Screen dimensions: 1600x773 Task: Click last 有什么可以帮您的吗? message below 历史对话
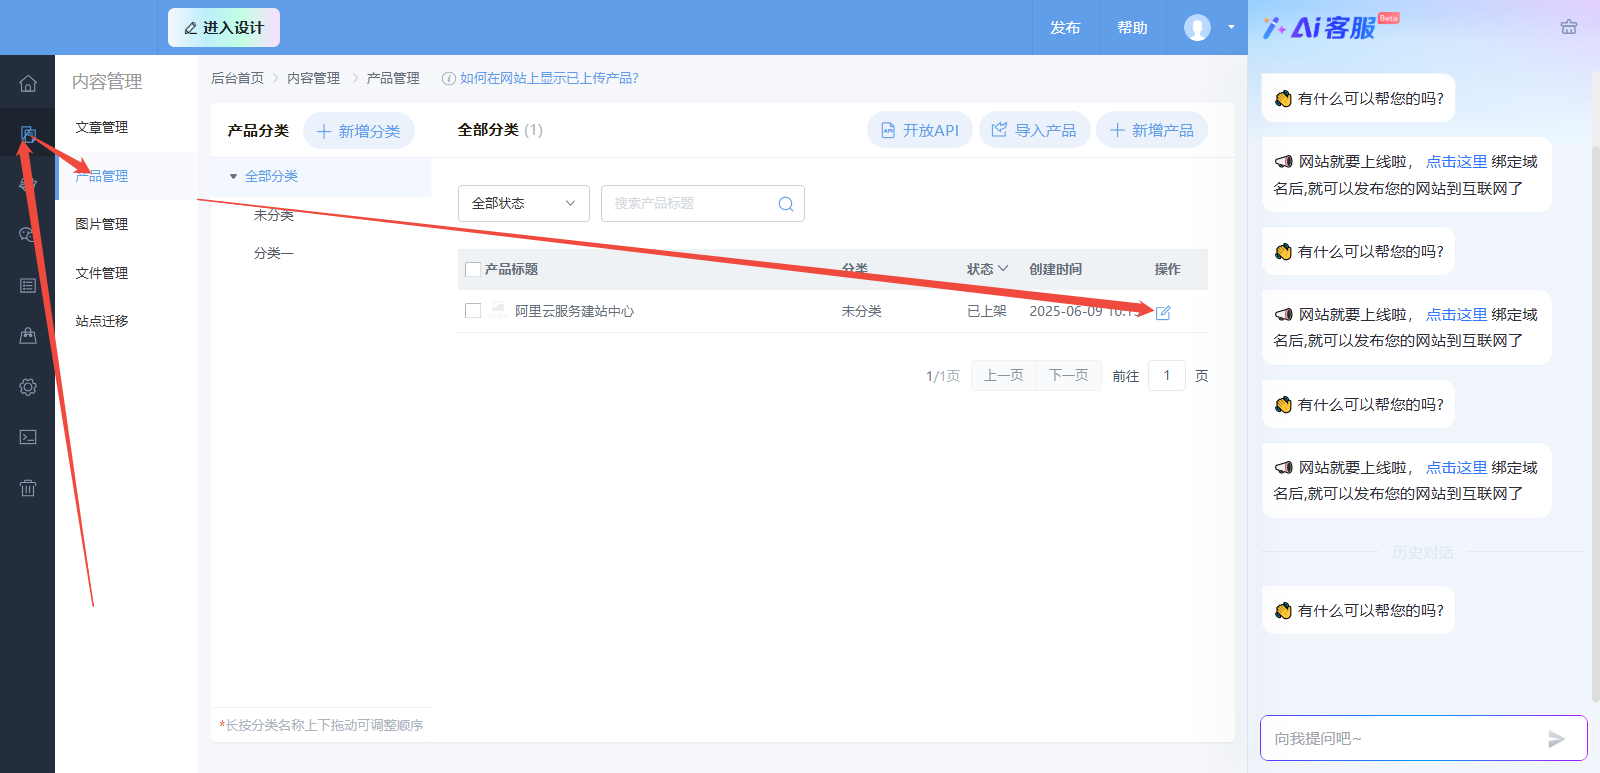pyautogui.click(x=1358, y=610)
